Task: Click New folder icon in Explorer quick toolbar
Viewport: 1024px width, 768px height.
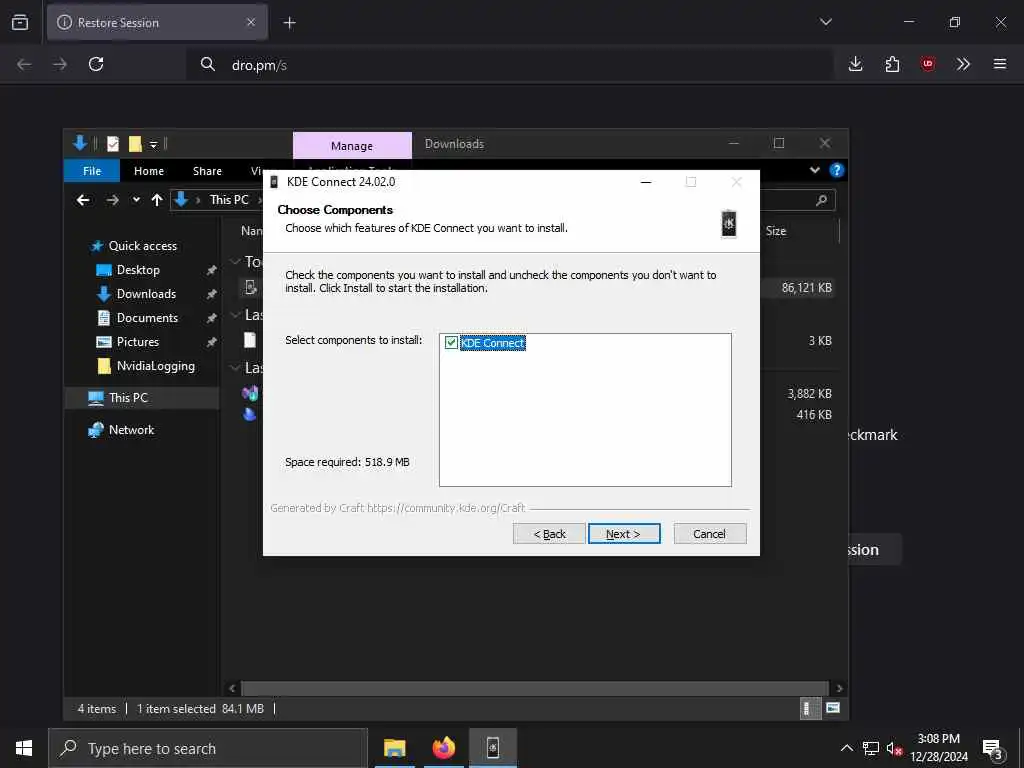Action: (135, 144)
